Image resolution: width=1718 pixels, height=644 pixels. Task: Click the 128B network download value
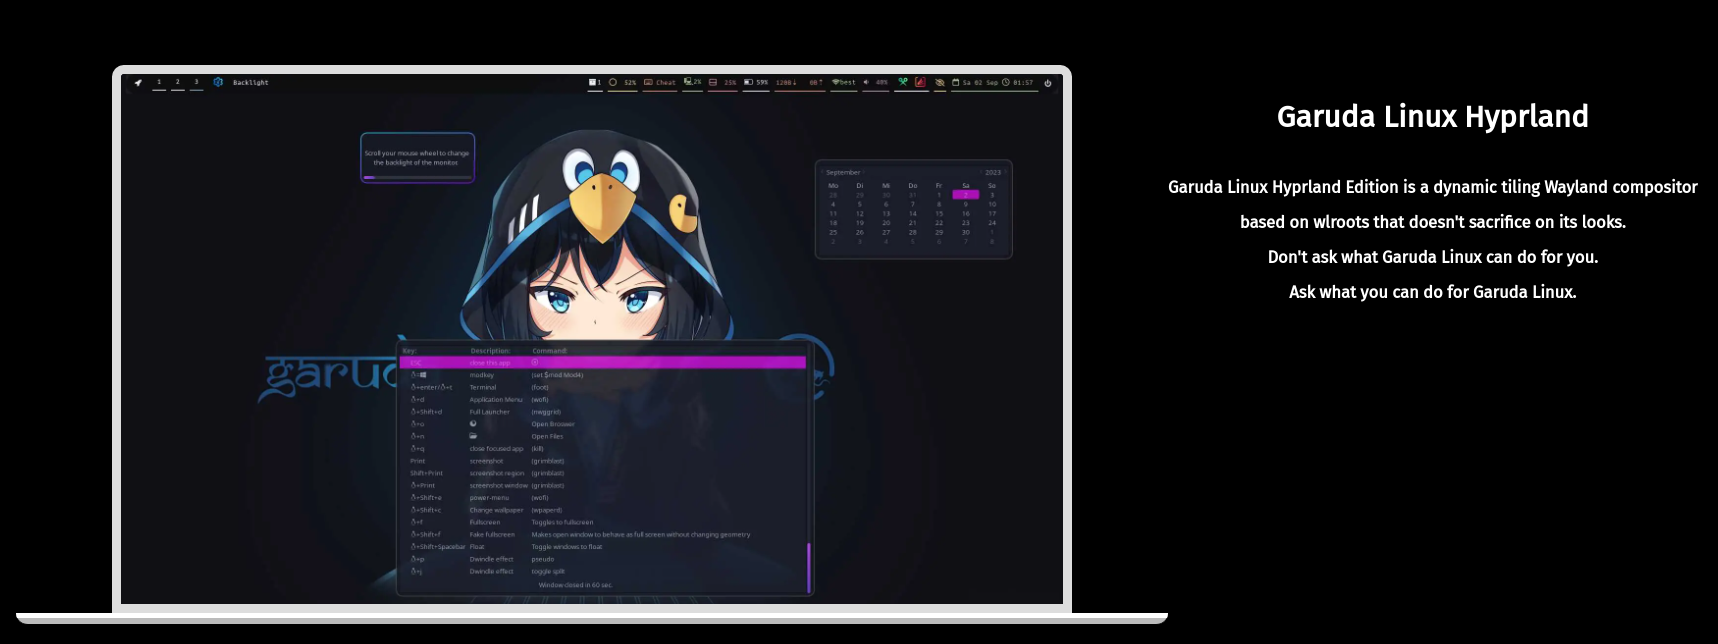[x=786, y=83]
